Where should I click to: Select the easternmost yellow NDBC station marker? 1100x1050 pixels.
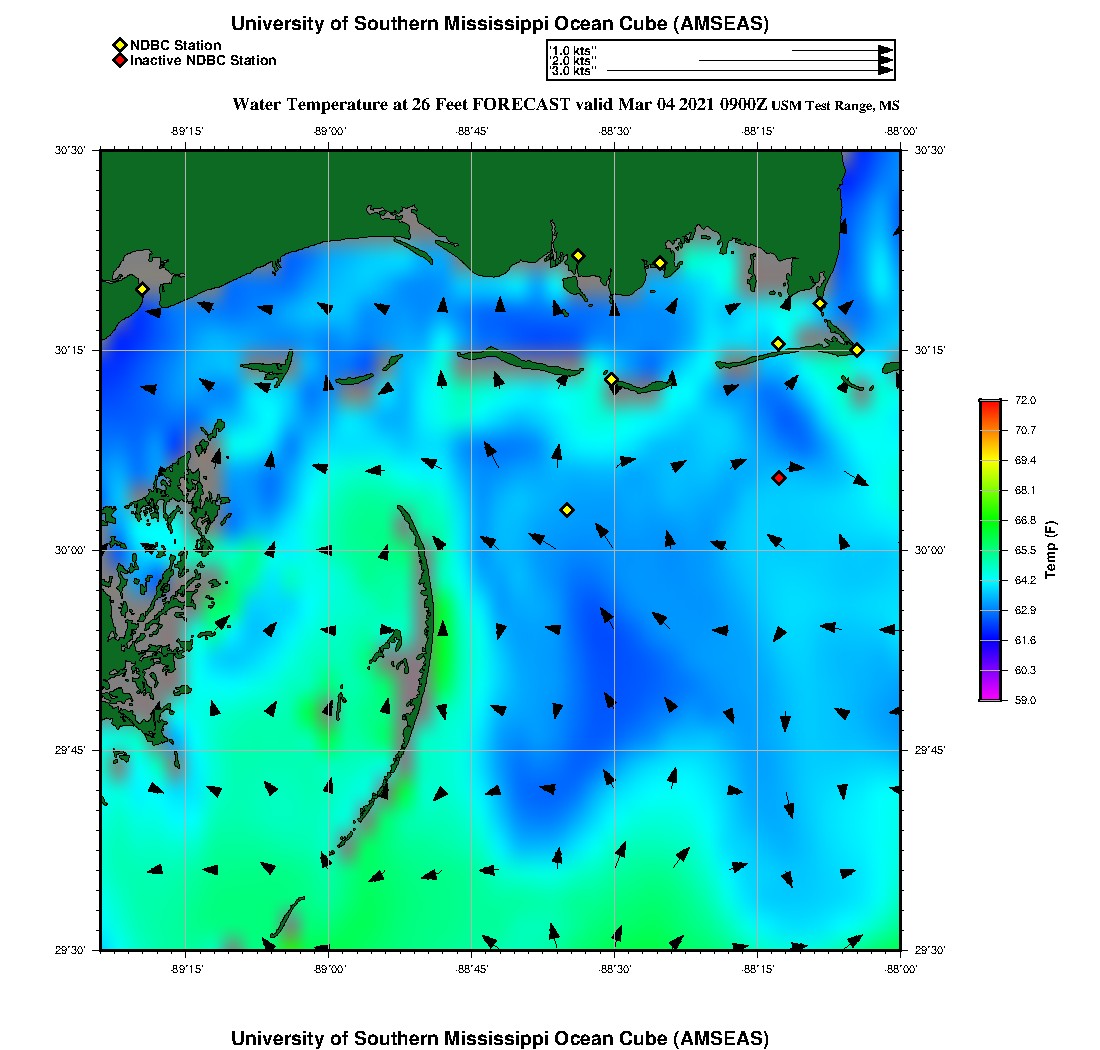pos(857,350)
